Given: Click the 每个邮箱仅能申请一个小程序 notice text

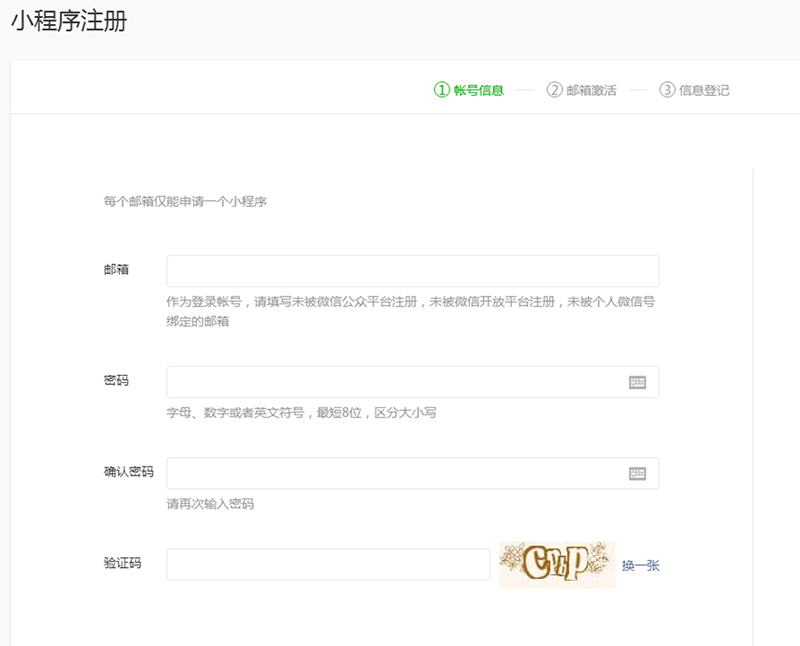Looking at the screenshot, I should [x=185, y=201].
